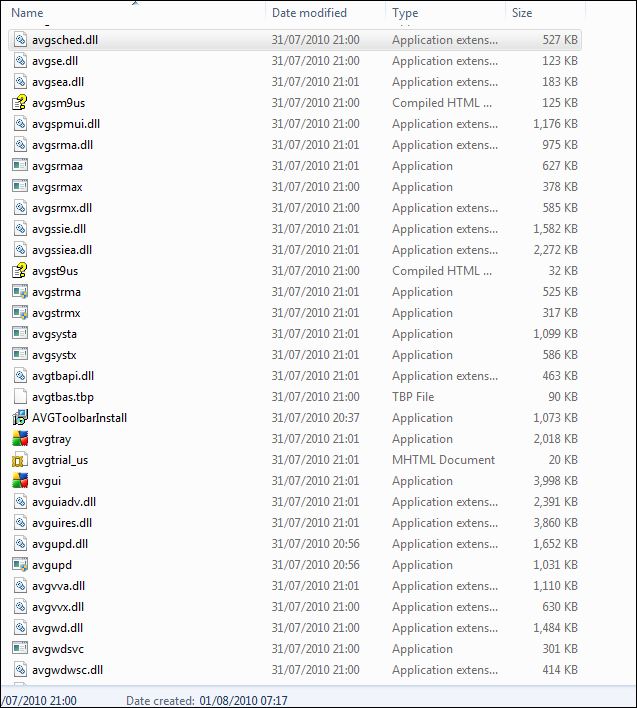Select the avgsrmx.dll file name
Viewport: 637px width, 708px height.
(x=62, y=208)
